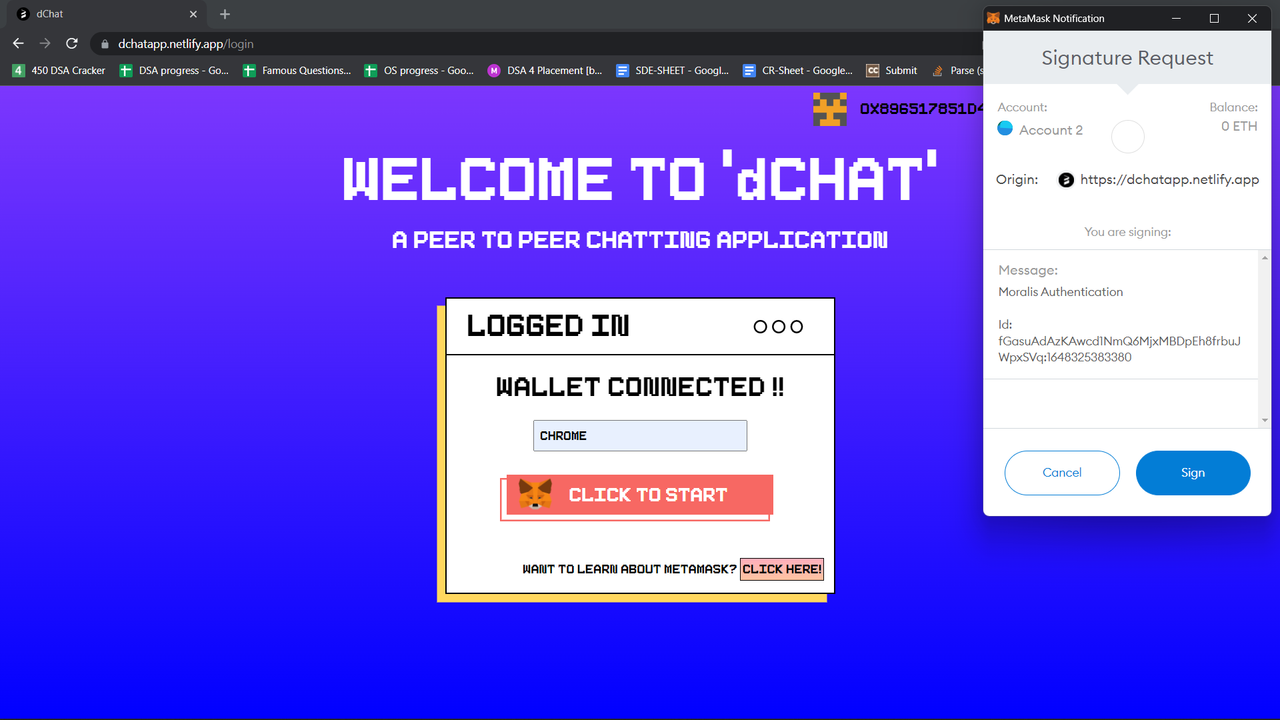Open the Parse bookmark

click(x=957, y=70)
